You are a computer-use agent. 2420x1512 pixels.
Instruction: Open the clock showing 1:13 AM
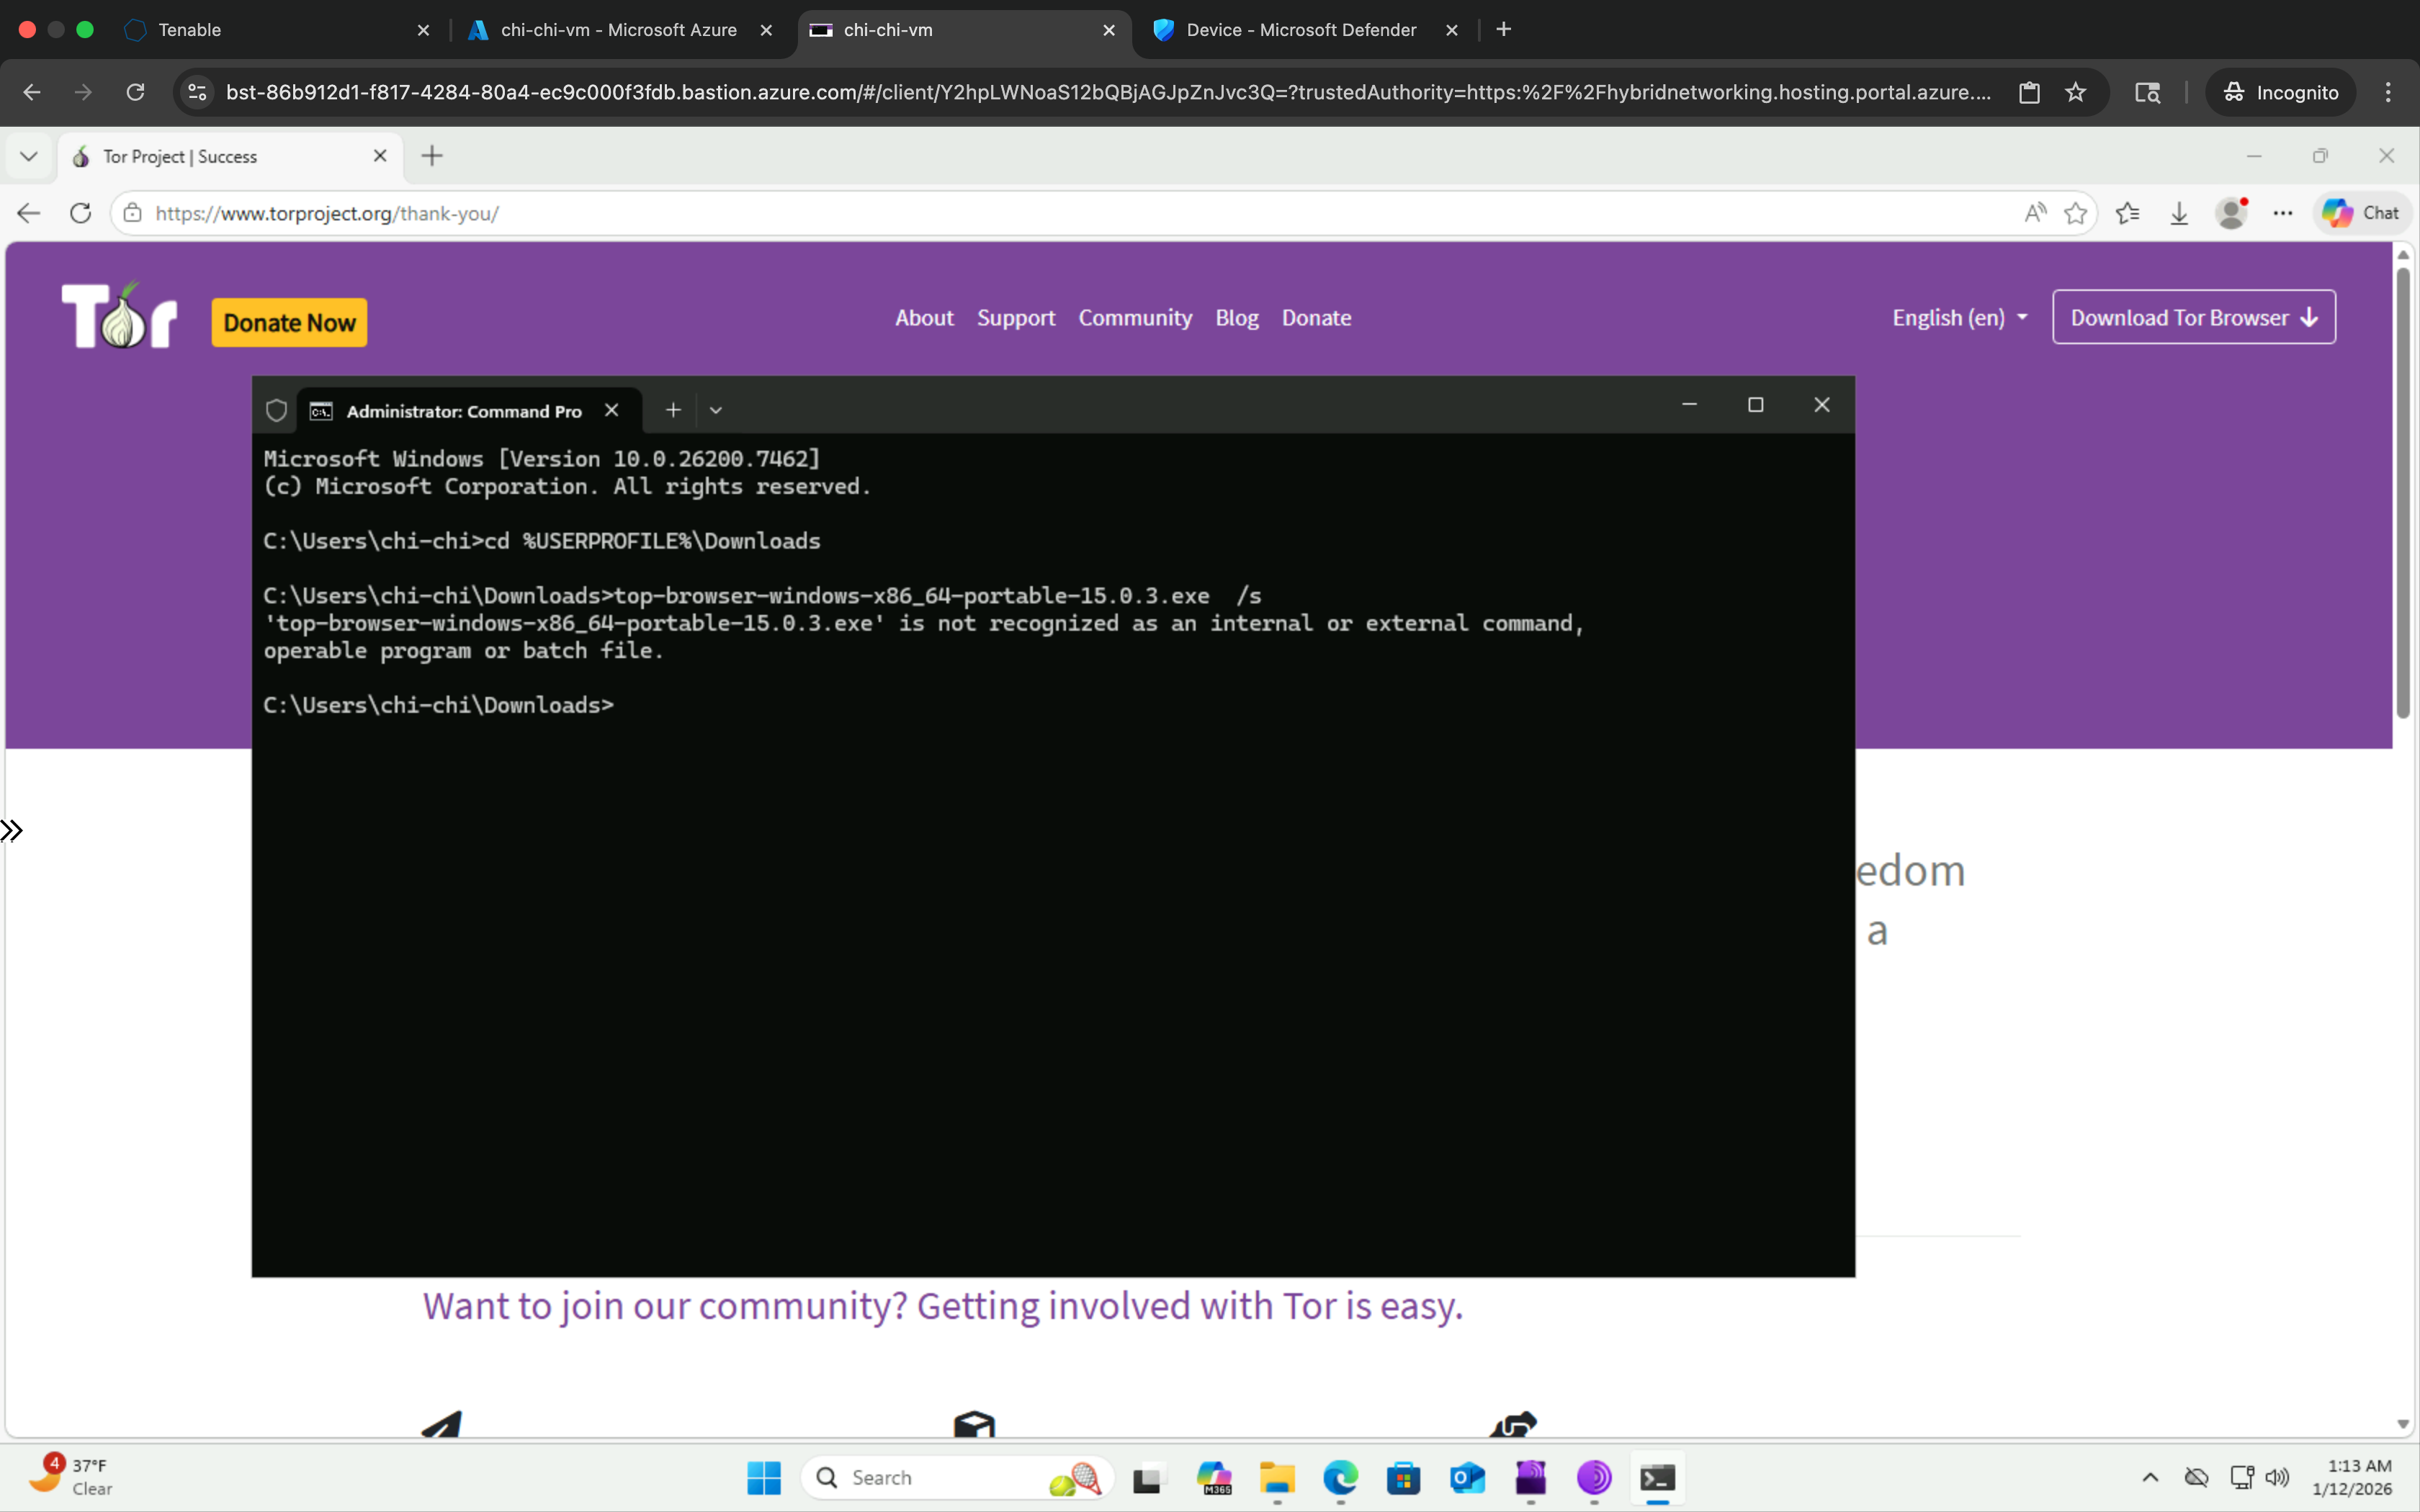point(2352,1477)
